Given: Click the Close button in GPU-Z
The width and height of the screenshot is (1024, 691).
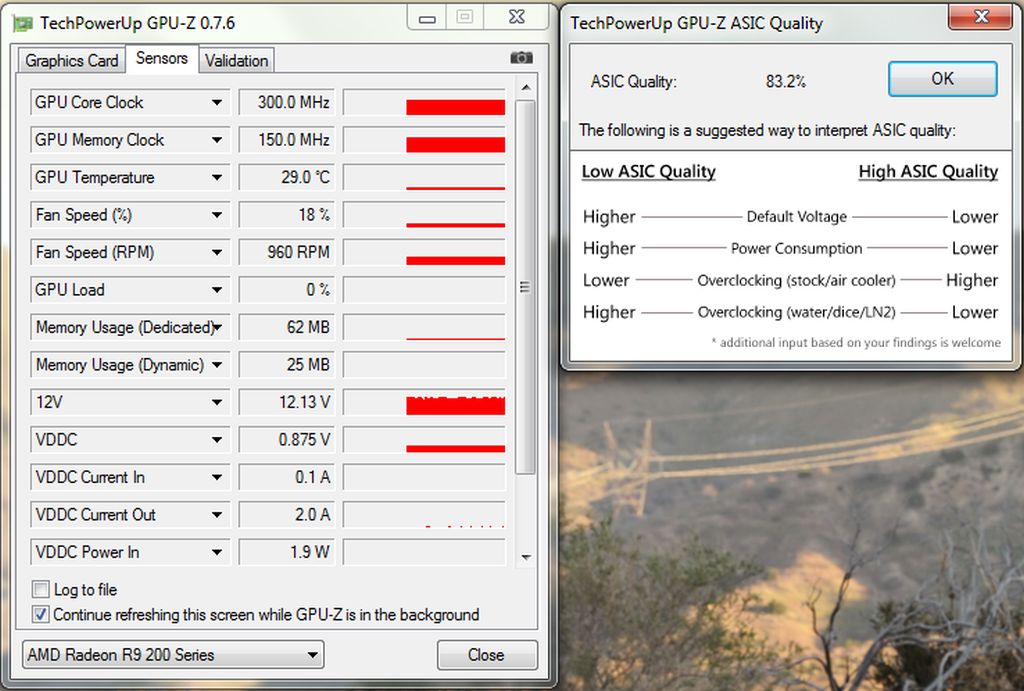Looking at the screenshot, I should click(487, 654).
